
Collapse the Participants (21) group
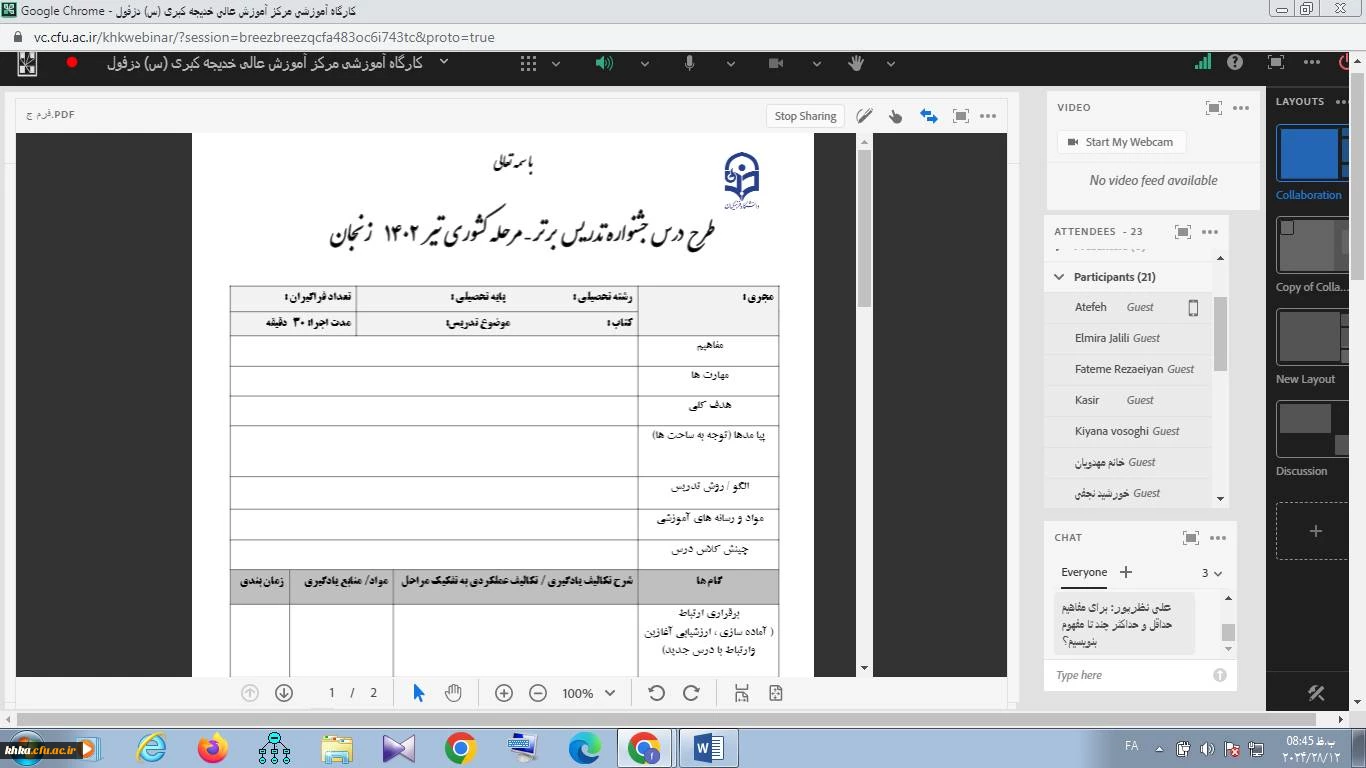pos(1060,277)
